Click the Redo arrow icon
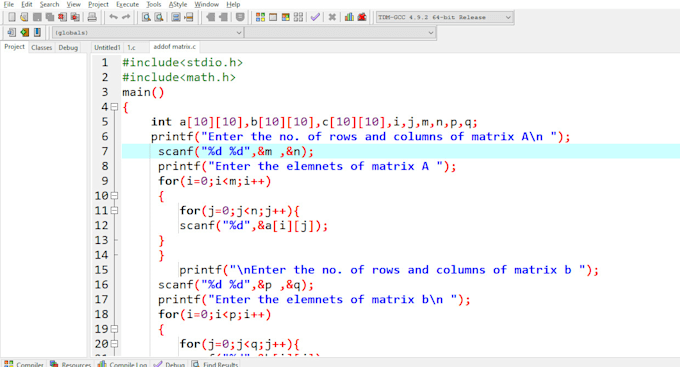Viewport: 680px width, 367px height. [126, 17]
